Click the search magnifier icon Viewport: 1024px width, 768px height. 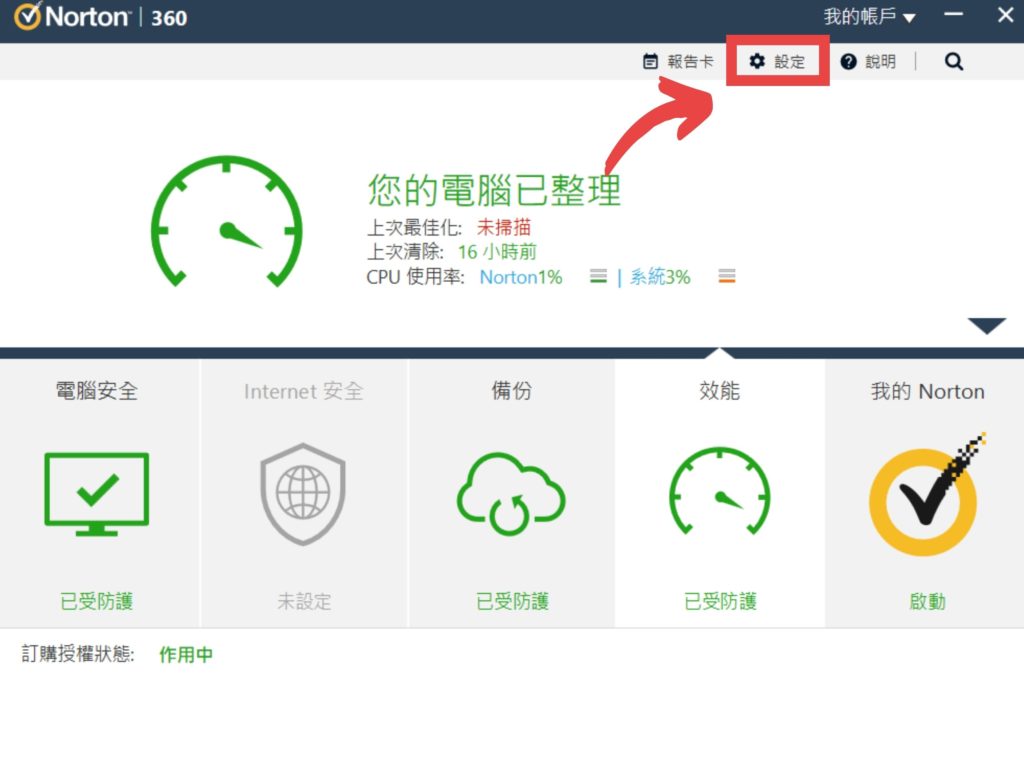953,61
